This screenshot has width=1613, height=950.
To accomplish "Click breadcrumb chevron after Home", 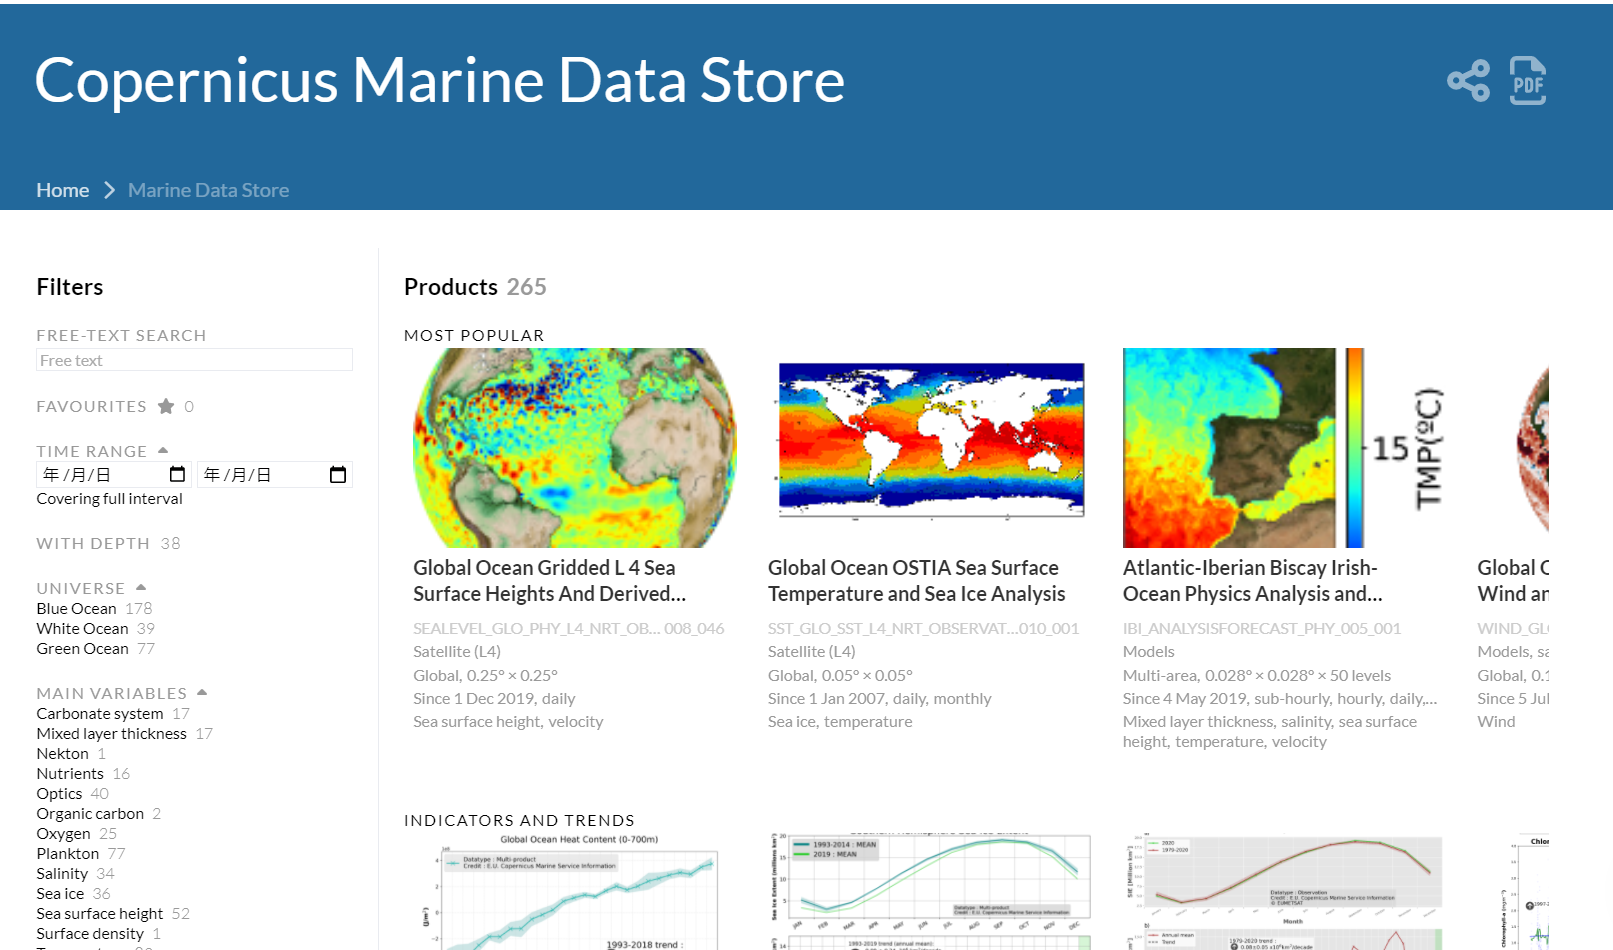I will pyautogui.click(x=109, y=190).
